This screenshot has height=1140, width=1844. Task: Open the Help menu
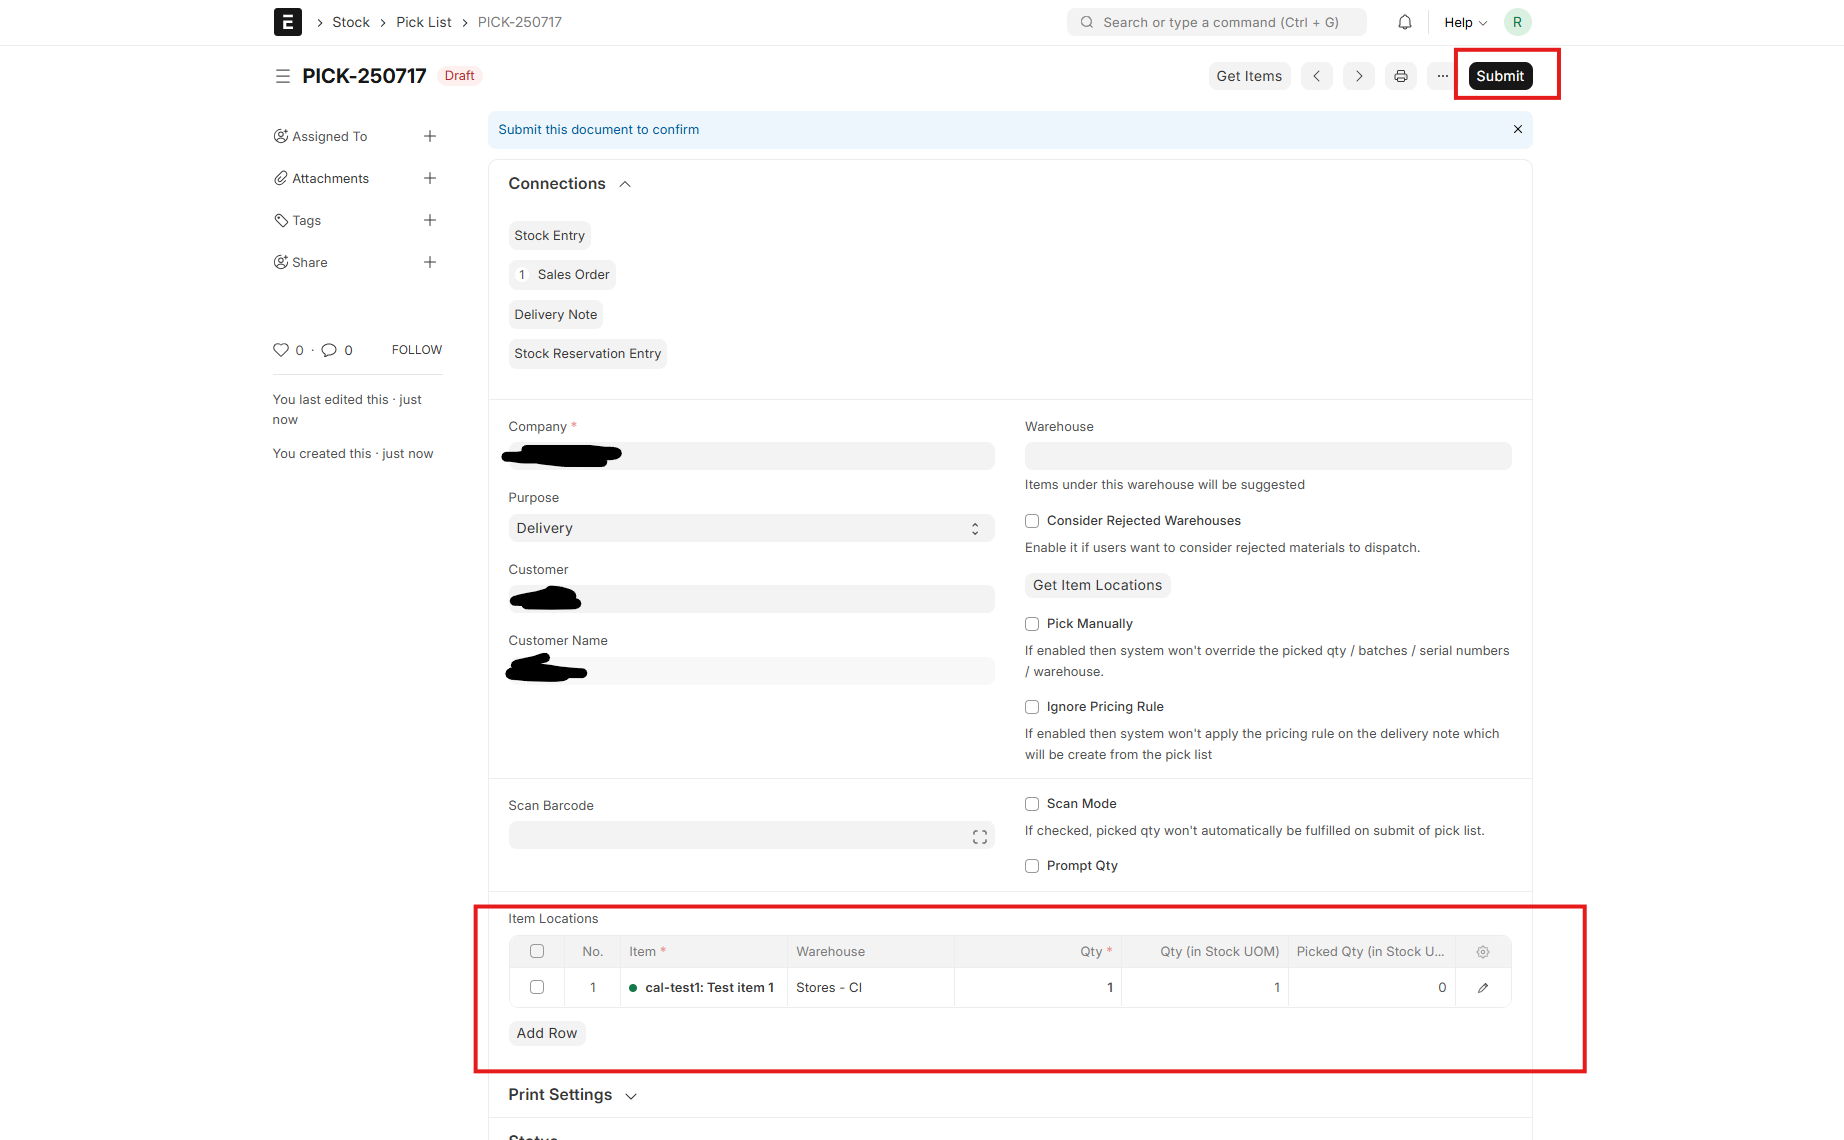[x=1464, y=22]
